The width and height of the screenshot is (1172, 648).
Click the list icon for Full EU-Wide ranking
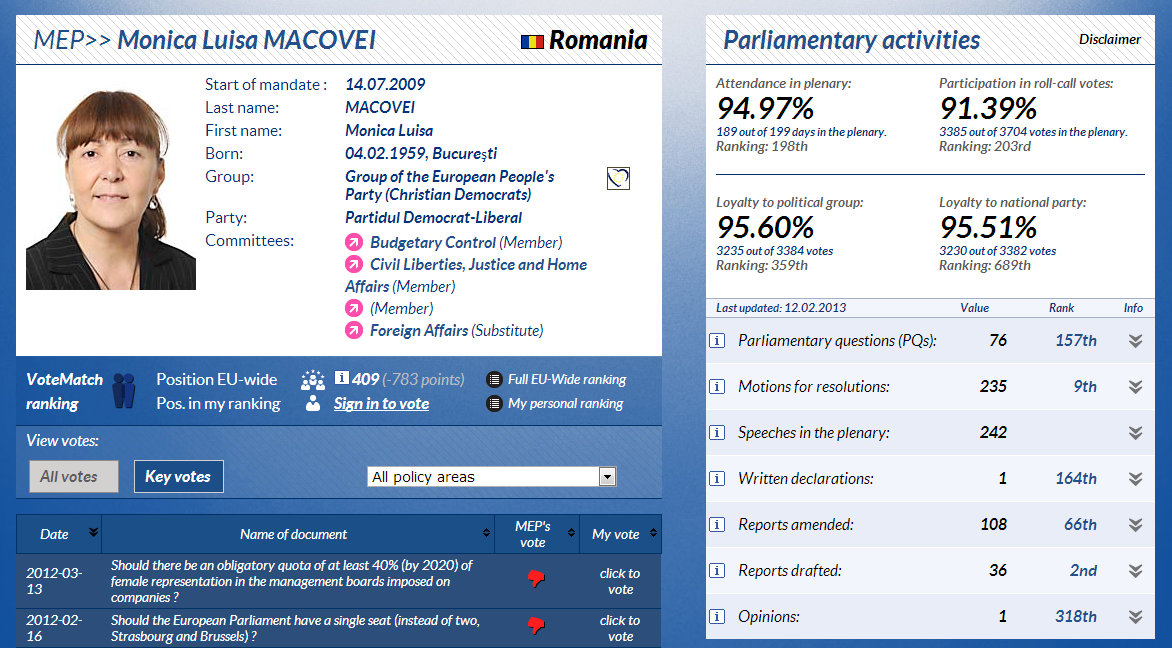coord(494,380)
